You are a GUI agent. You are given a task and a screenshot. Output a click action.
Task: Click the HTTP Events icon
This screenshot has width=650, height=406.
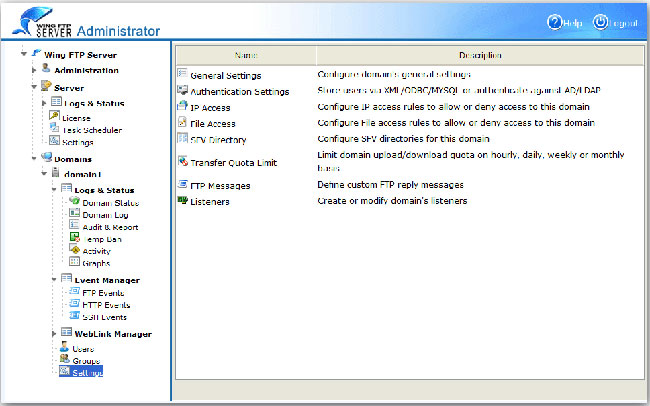pos(75,303)
